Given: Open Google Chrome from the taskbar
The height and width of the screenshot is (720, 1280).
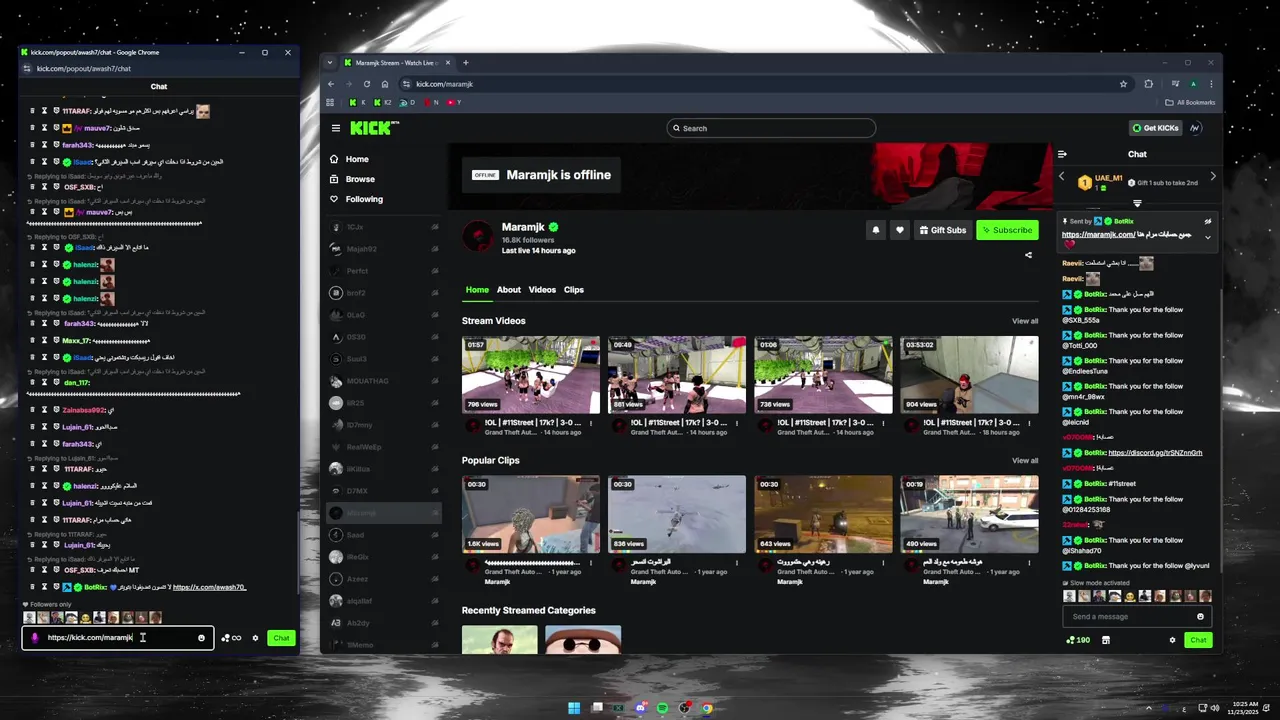Looking at the screenshot, I should coord(707,708).
